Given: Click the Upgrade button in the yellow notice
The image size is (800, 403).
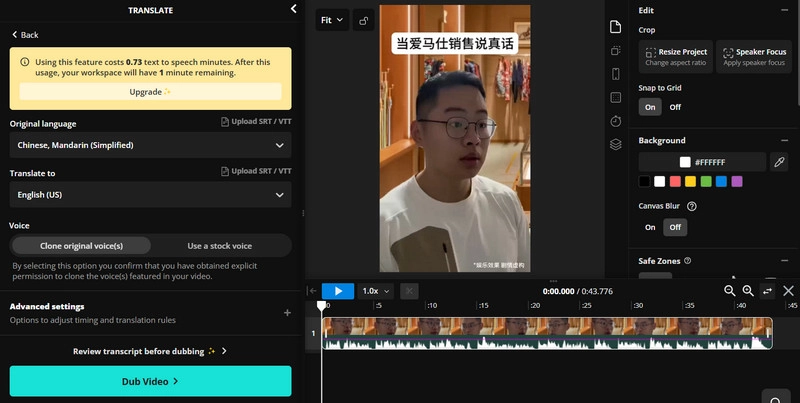Looking at the screenshot, I should tap(151, 92).
